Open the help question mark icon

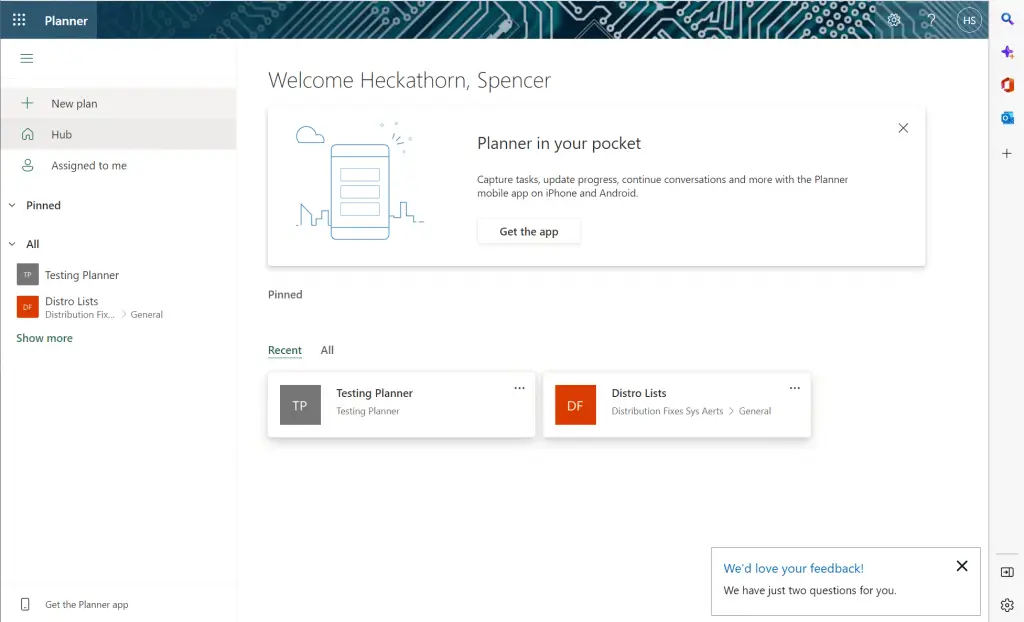pyautogui.click(x=932, y=20)
